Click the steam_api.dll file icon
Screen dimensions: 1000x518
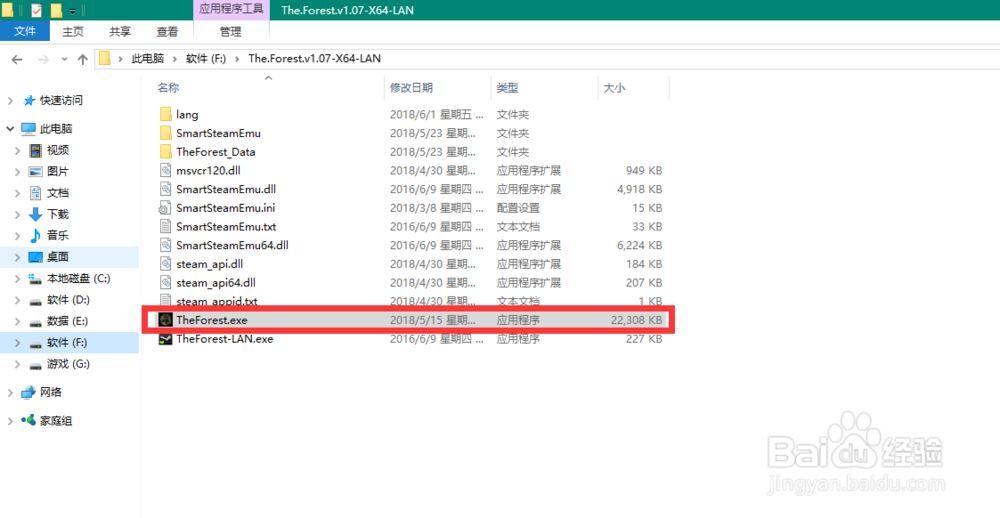[166, 263]
